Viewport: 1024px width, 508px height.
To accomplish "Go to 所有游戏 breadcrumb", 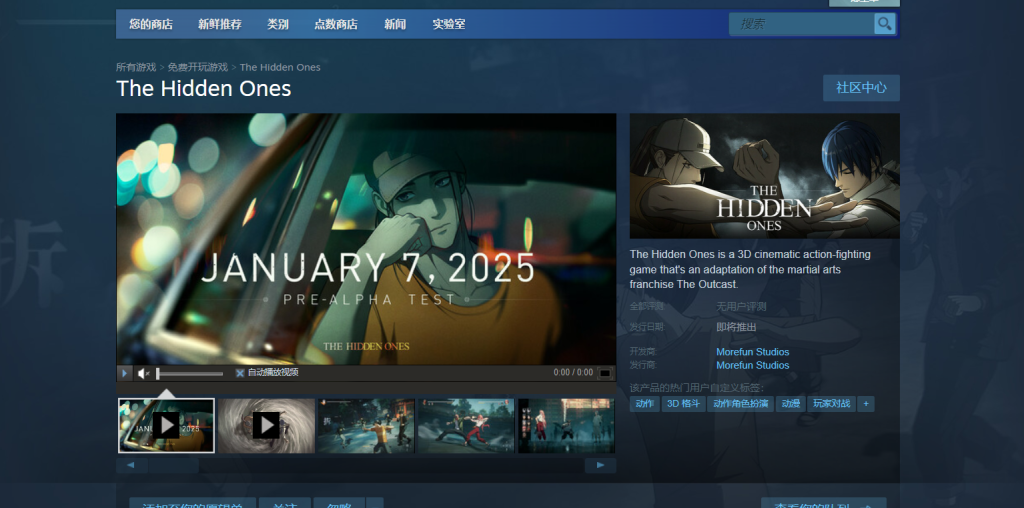I will pos(136,67).
